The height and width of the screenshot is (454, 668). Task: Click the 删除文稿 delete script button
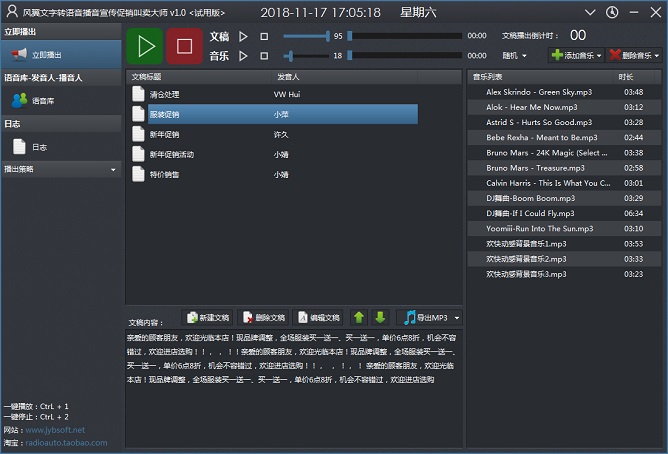(263, 317)
